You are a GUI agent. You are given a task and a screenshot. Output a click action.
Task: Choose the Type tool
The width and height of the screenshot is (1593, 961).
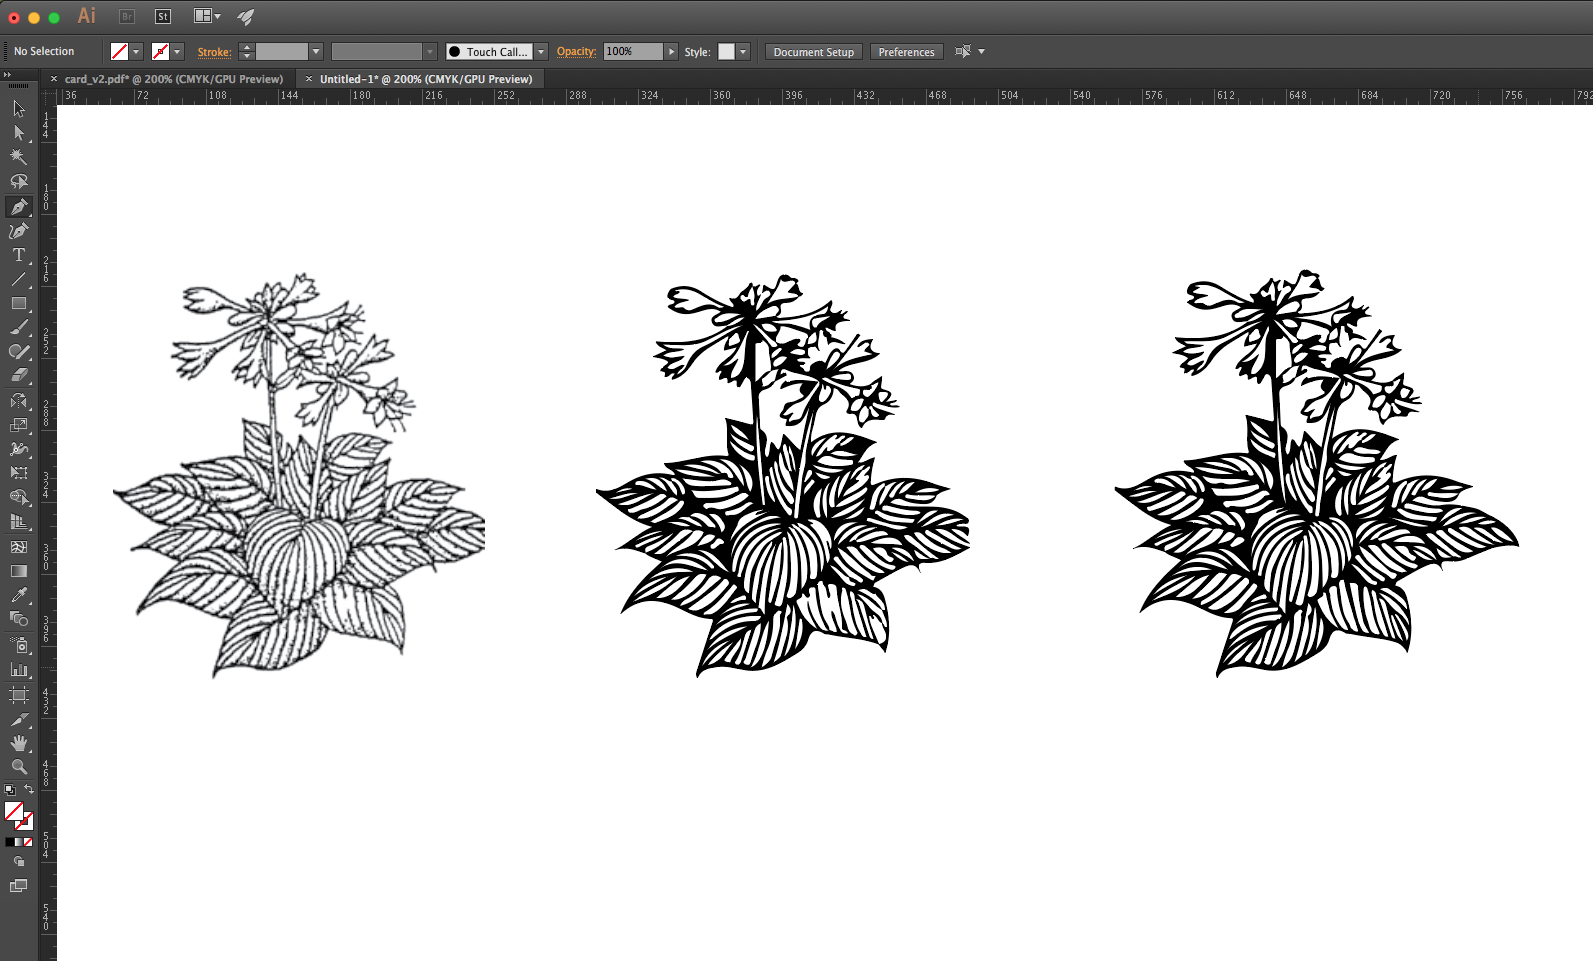point(19,255)
